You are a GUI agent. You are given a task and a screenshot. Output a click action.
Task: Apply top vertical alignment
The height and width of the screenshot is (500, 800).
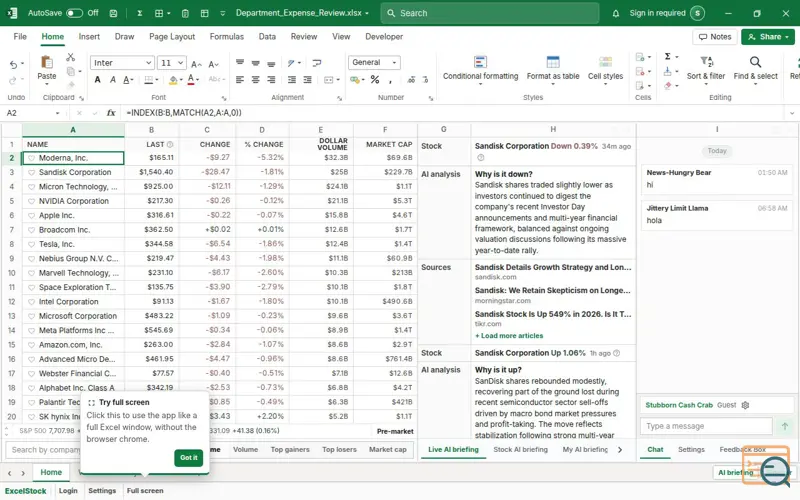point(240,63)
